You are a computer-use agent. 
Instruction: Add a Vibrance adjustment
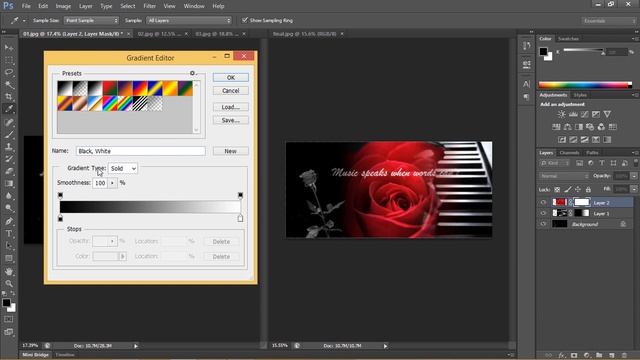coord(607,114)
